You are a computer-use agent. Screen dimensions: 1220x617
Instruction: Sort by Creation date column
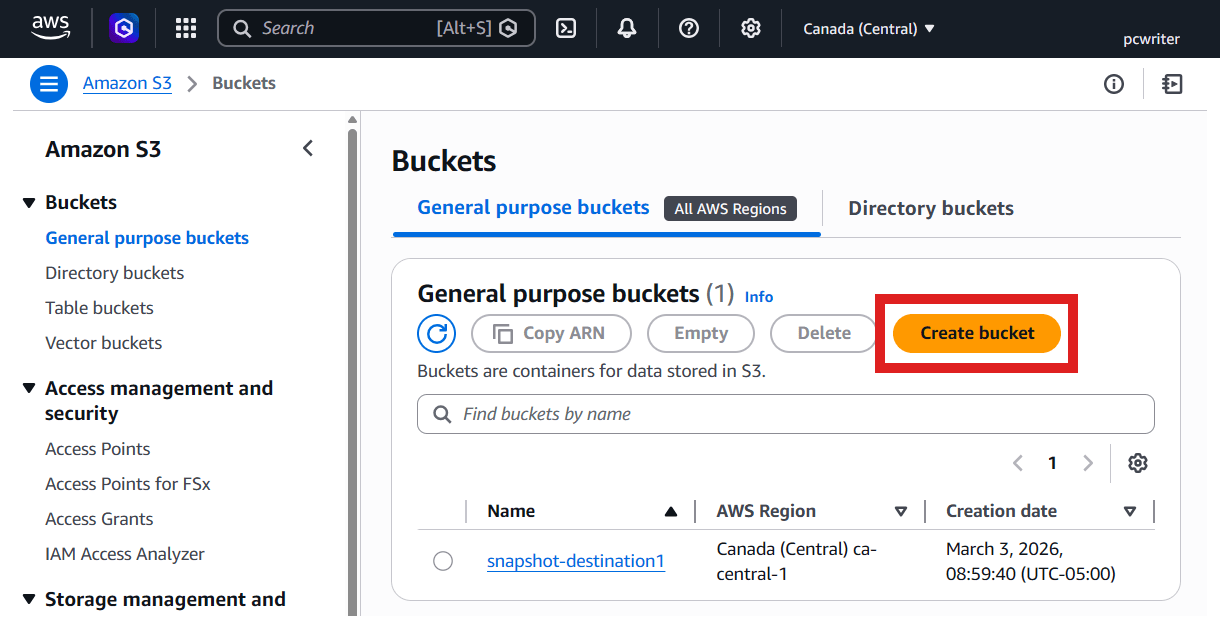click(1130, 512)
